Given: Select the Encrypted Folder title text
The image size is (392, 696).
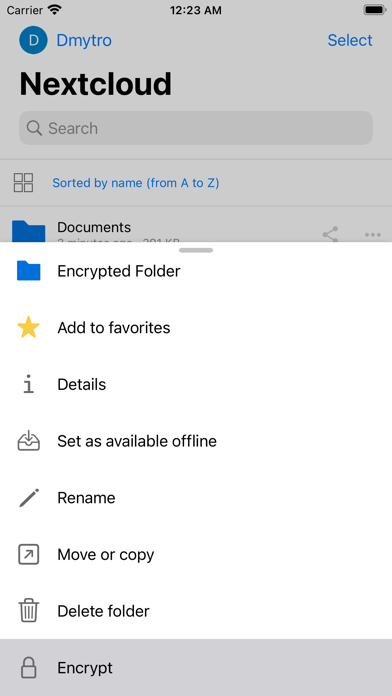Looking at the screenshot, I should pyautogui.click(x=119, y=271).
